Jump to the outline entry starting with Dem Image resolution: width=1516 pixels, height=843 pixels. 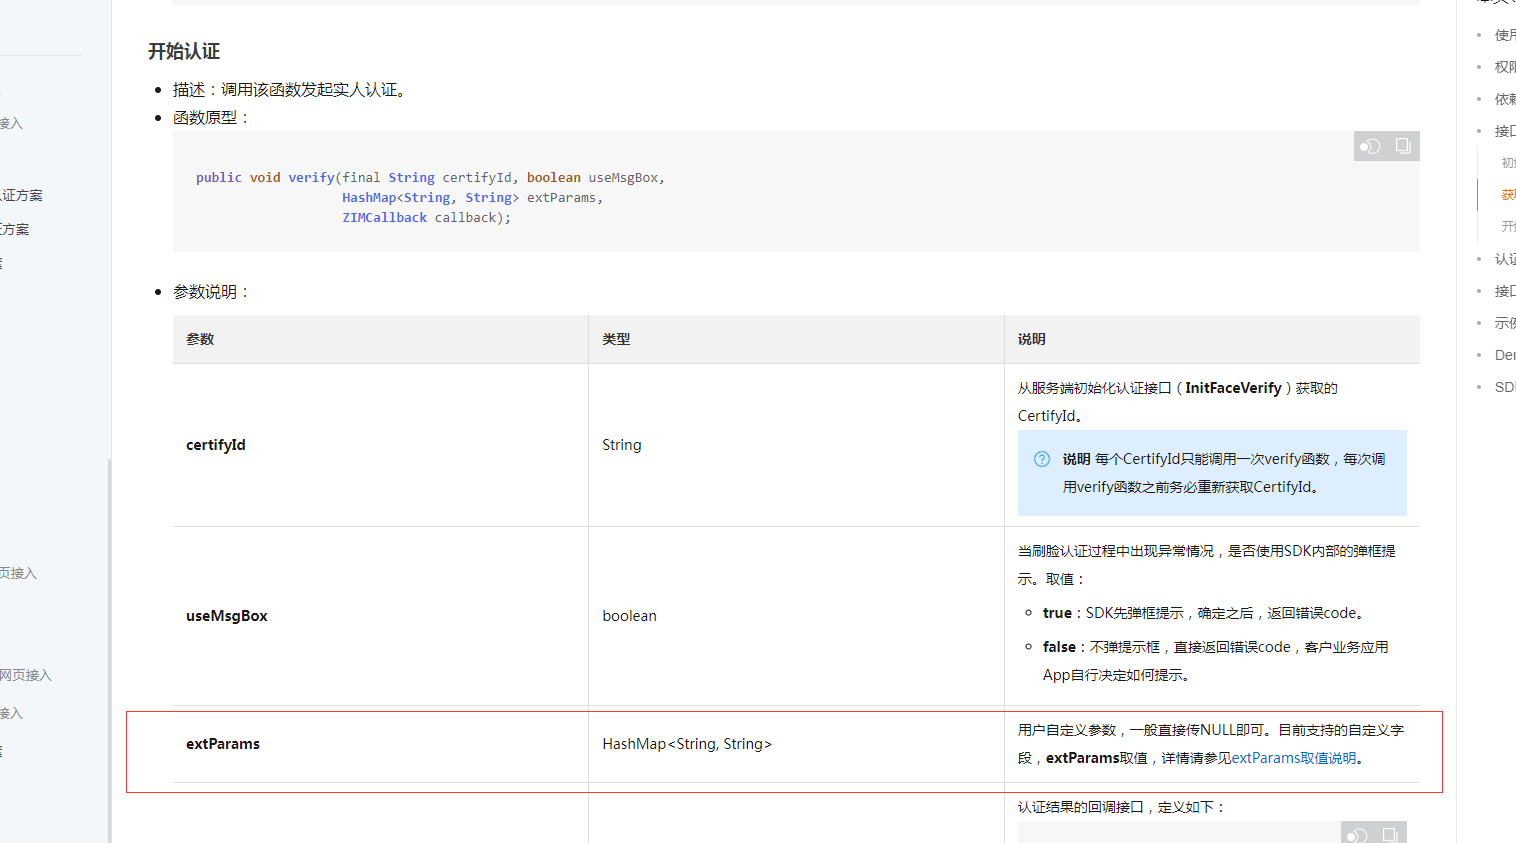[x=1505, y=355]
